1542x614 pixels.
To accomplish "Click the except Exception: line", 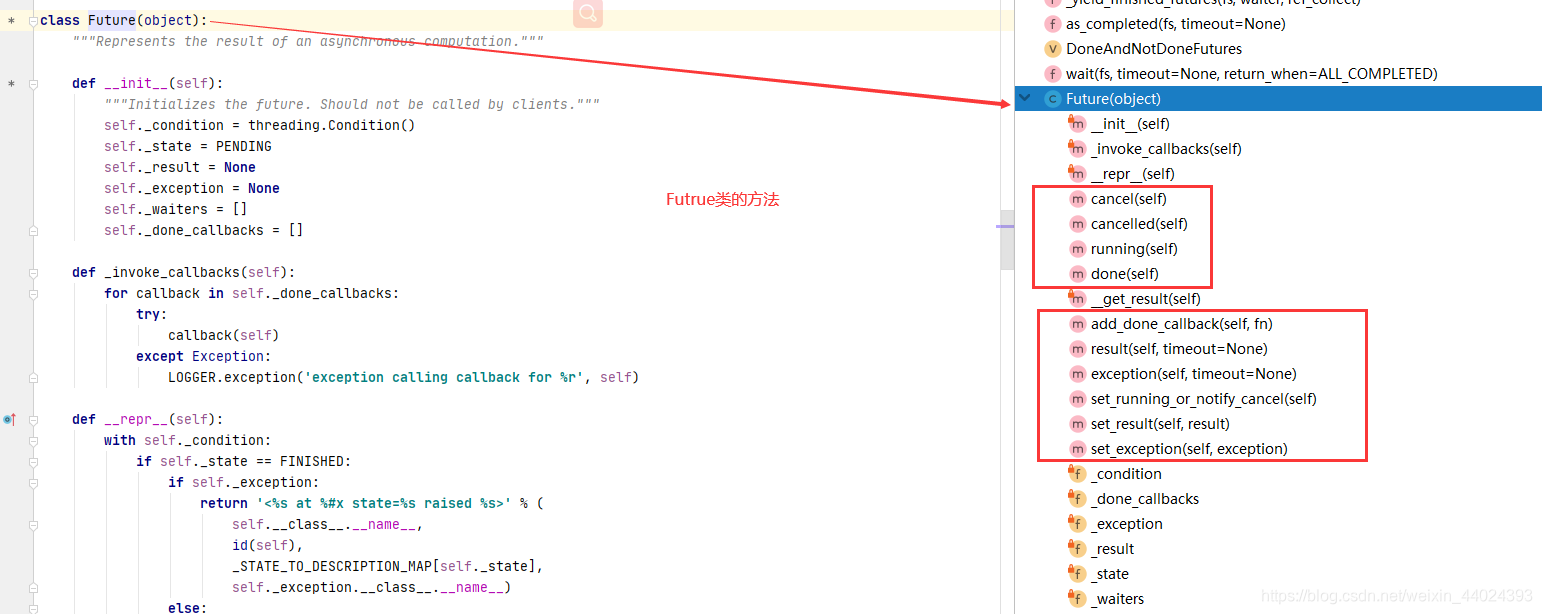I will [204, 356].
